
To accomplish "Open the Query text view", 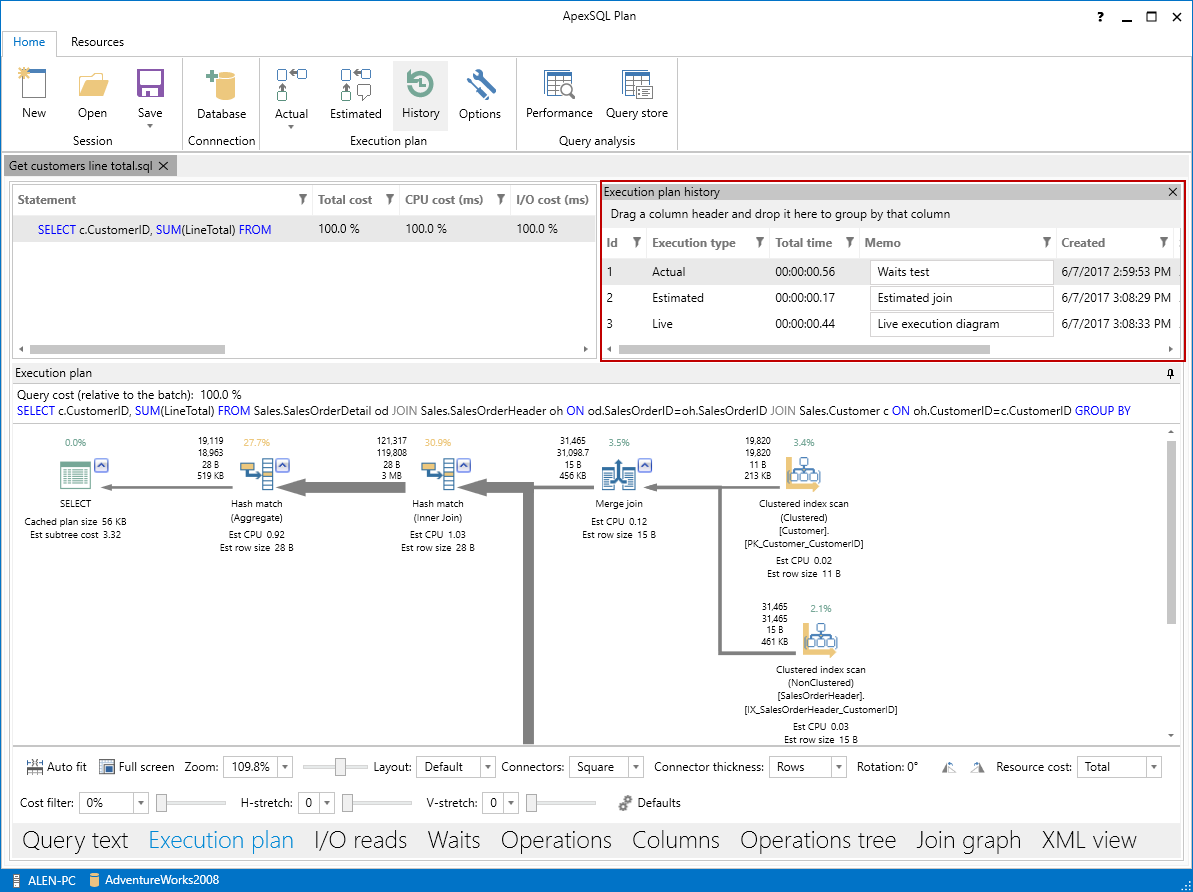I will [75, 840].
